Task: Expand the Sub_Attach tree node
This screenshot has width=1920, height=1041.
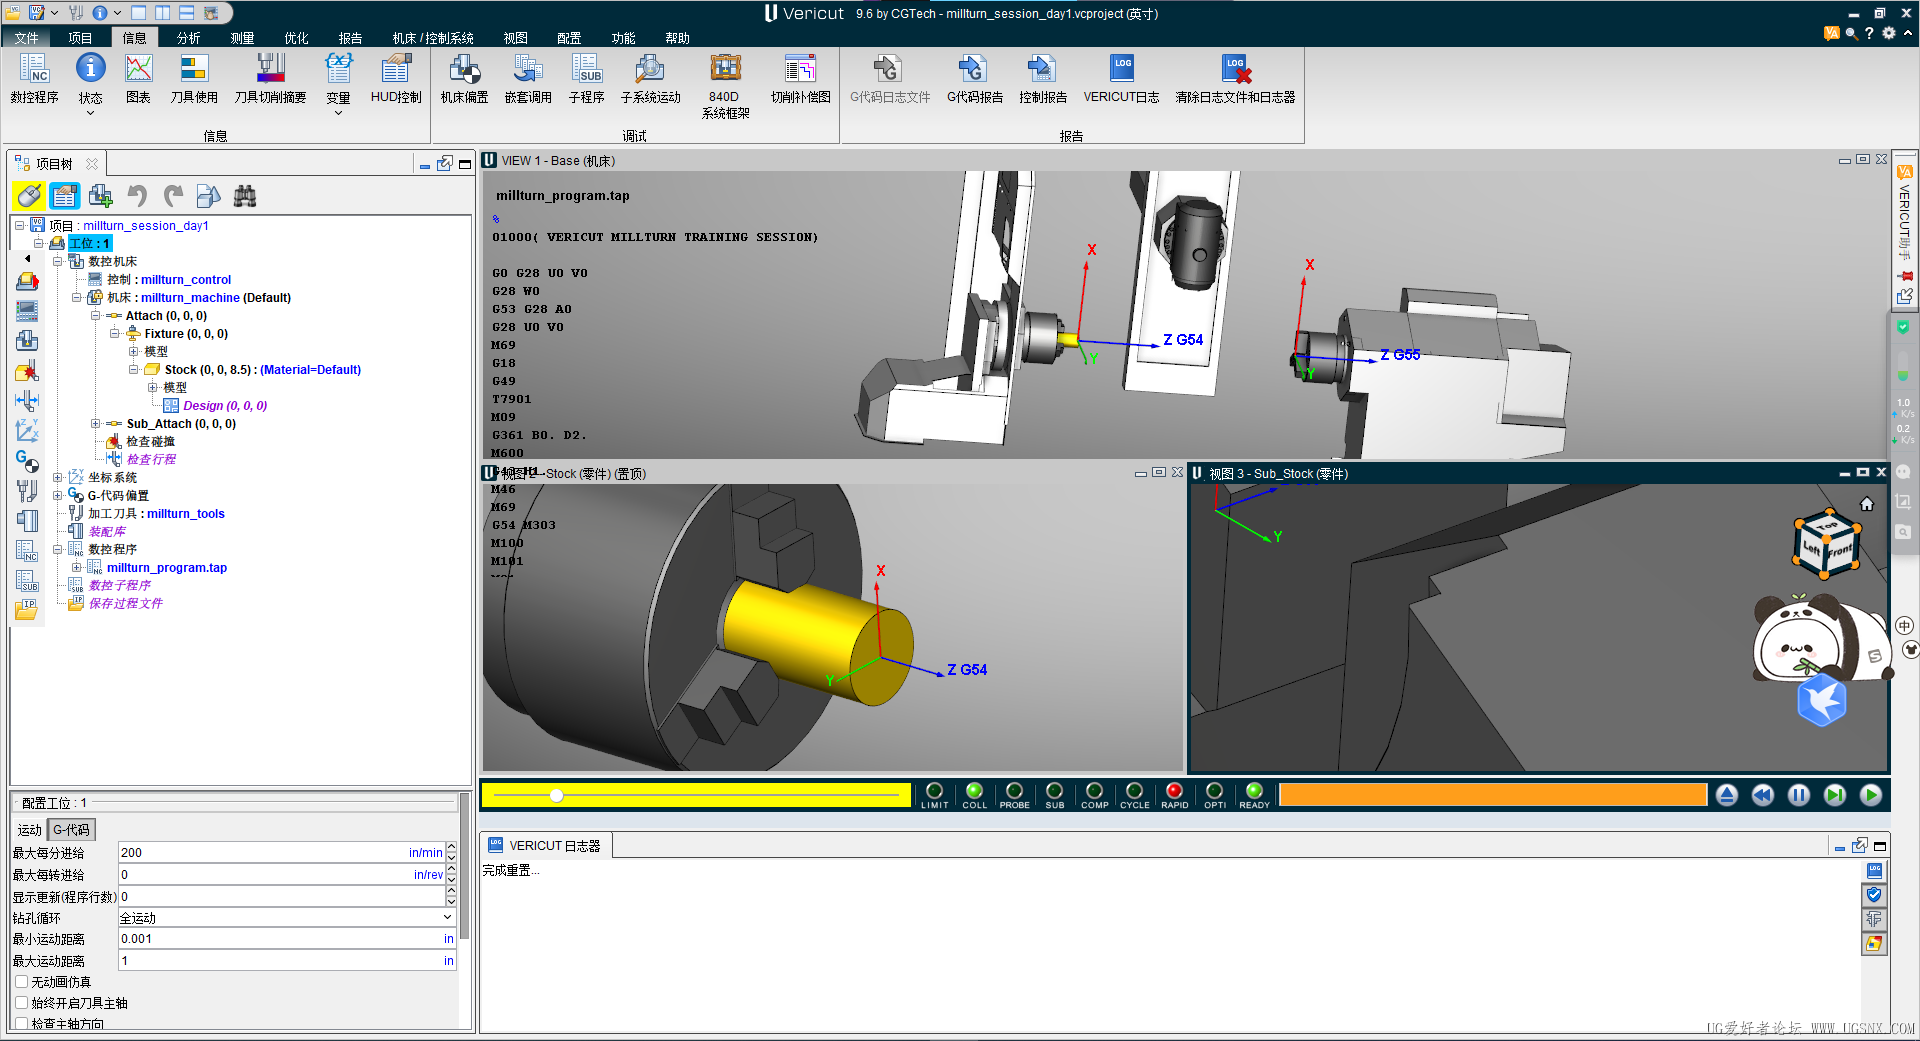Action: point(96,424)
